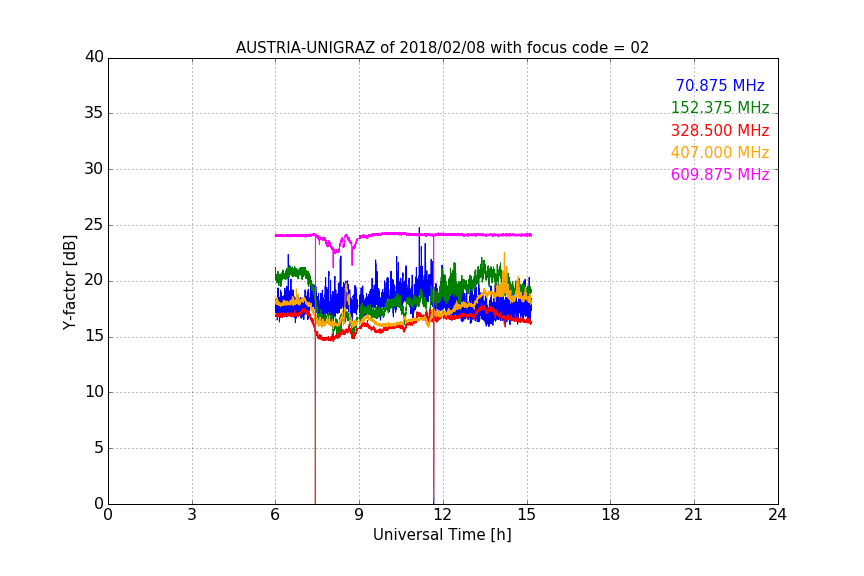864x576 pixels.
Task: Click the x-axis tick label 24
Action: (777, 515)
